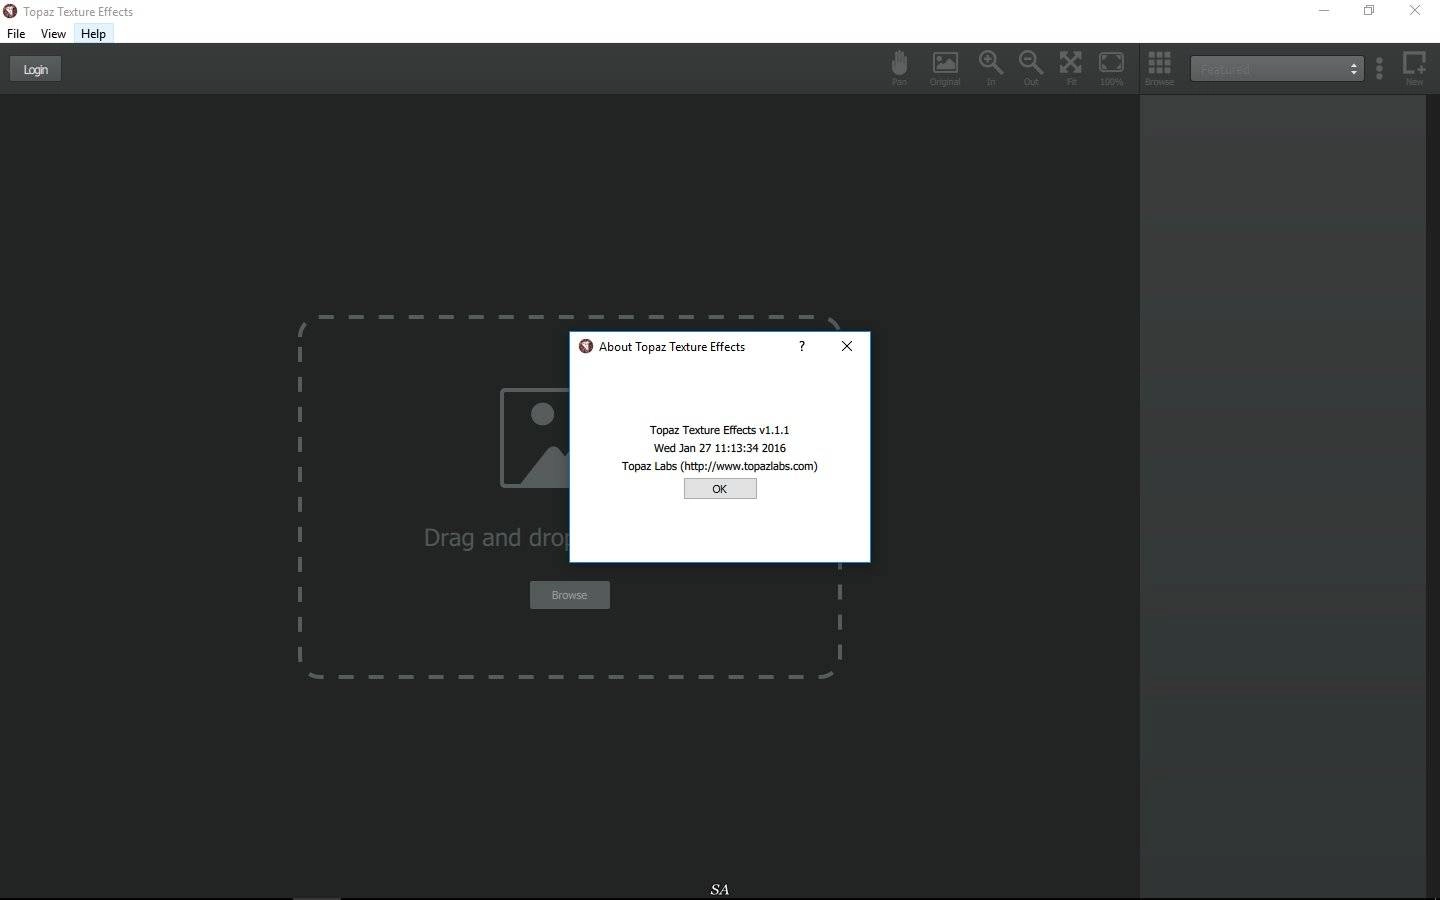Expand the Featured category dropdown
1440x900 pixels.
click(1277, 69)
